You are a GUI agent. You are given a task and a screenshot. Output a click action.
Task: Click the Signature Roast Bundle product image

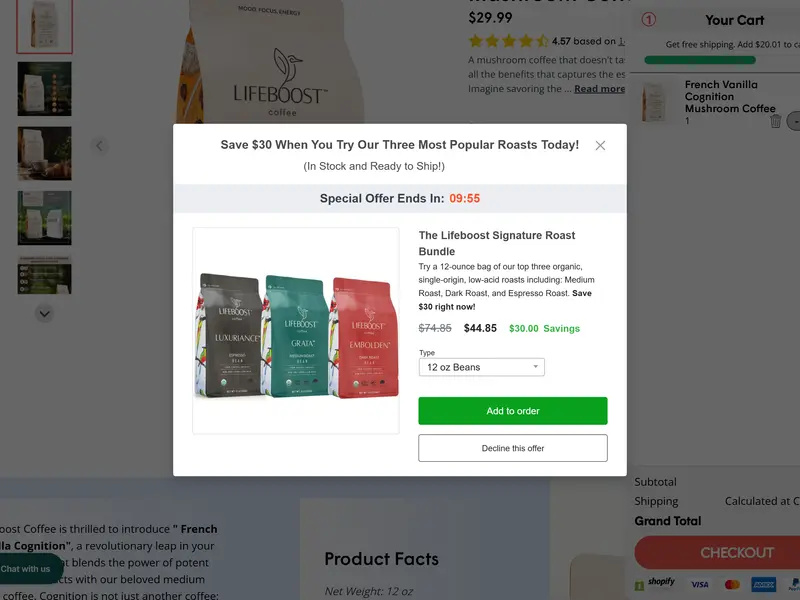pyautogui.click(x=296, y=331)
